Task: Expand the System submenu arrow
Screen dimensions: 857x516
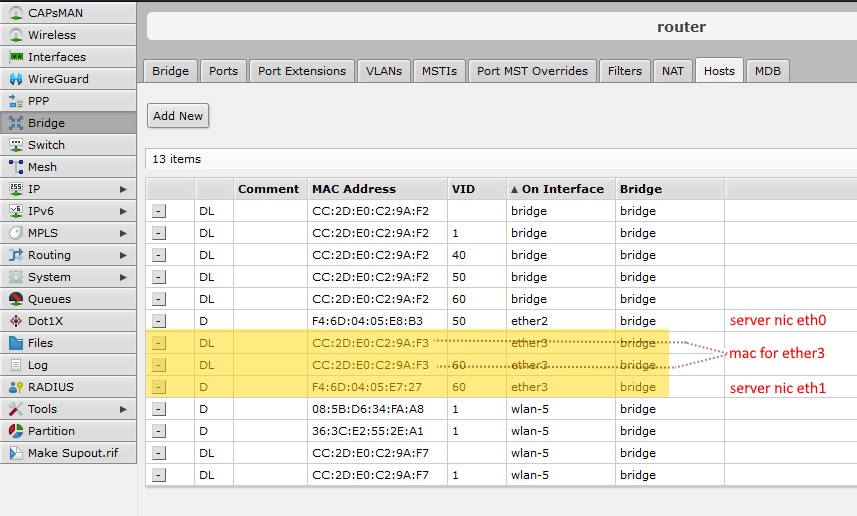Action: coord(123,277)
